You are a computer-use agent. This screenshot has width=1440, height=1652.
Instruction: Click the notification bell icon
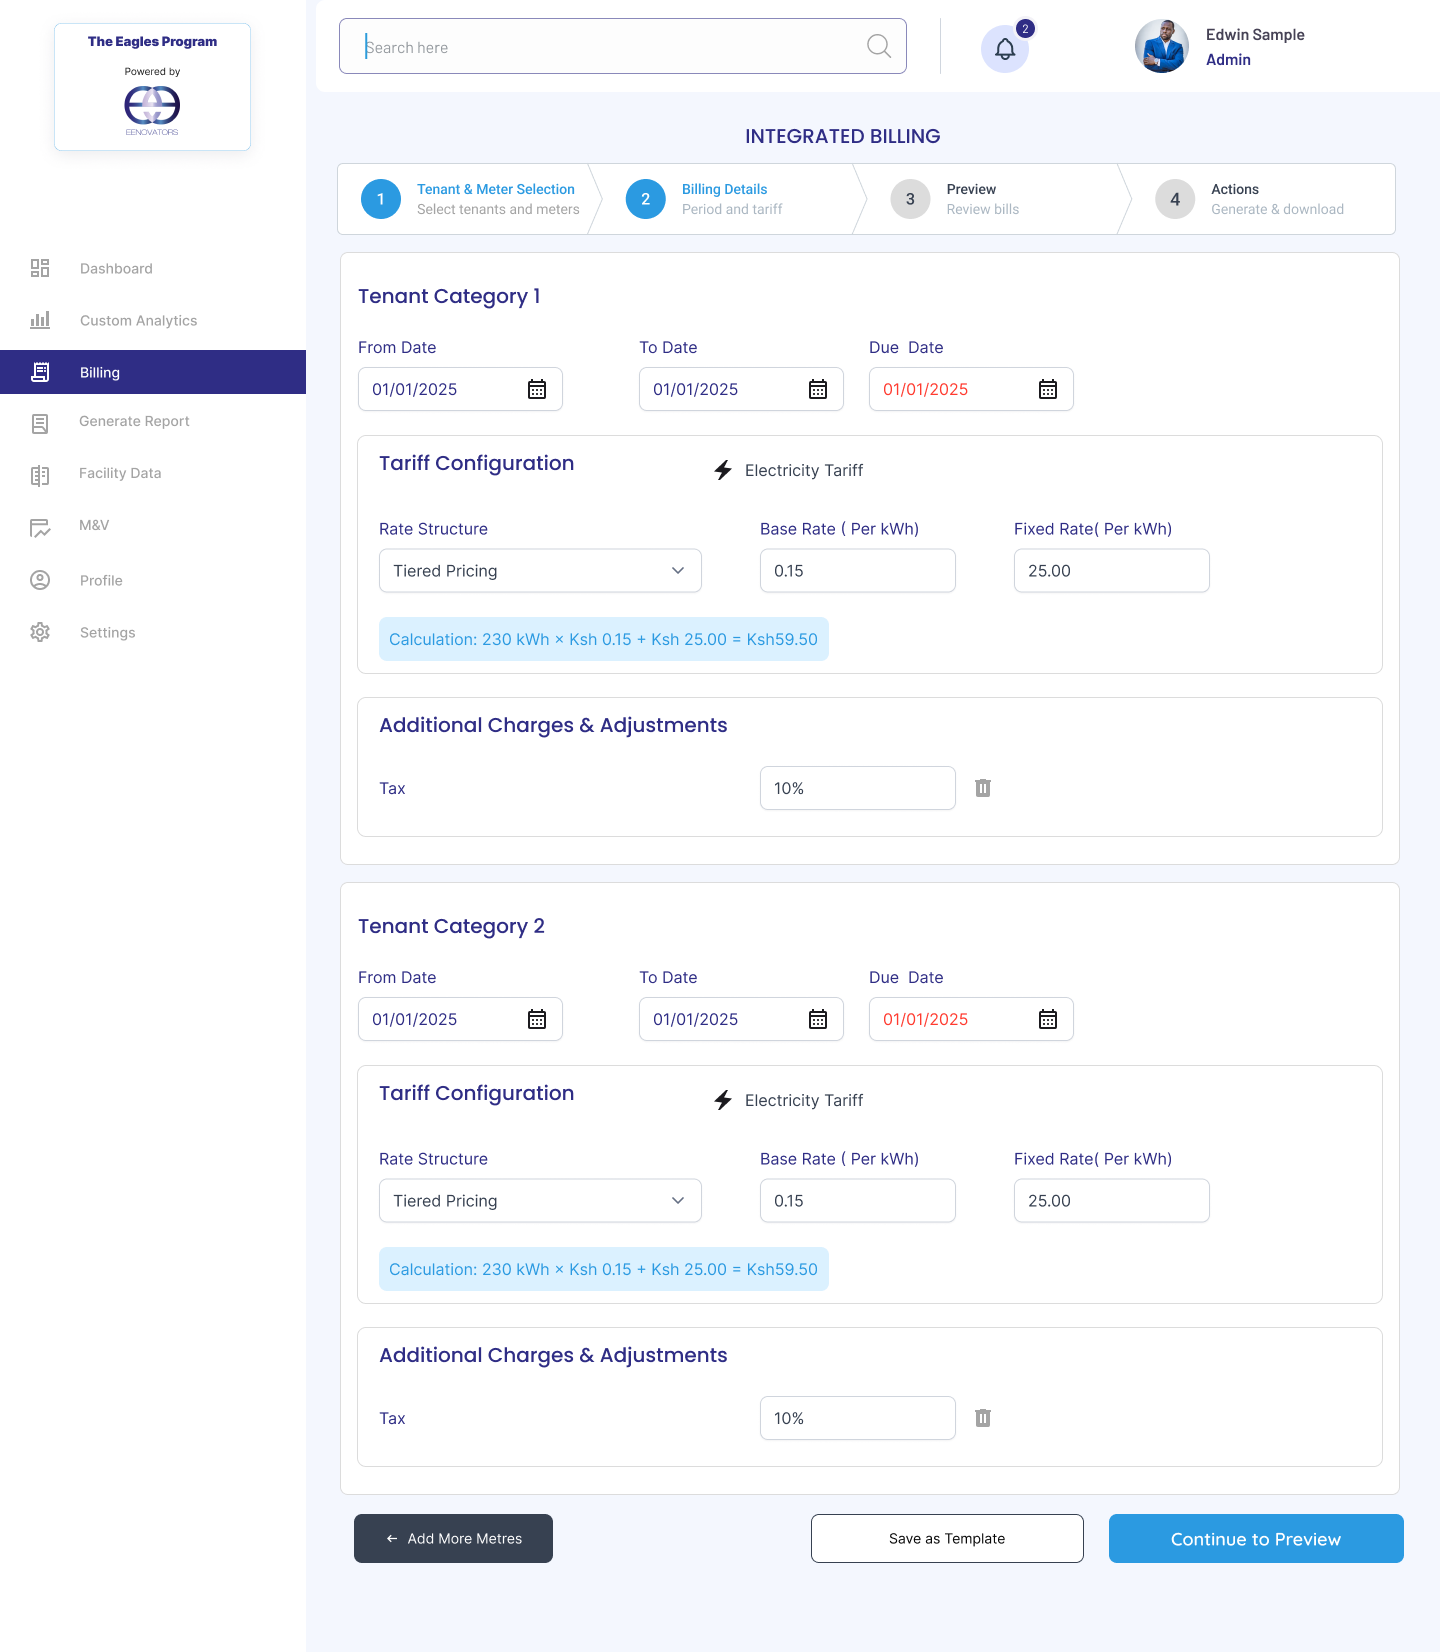coord(1005,49)
